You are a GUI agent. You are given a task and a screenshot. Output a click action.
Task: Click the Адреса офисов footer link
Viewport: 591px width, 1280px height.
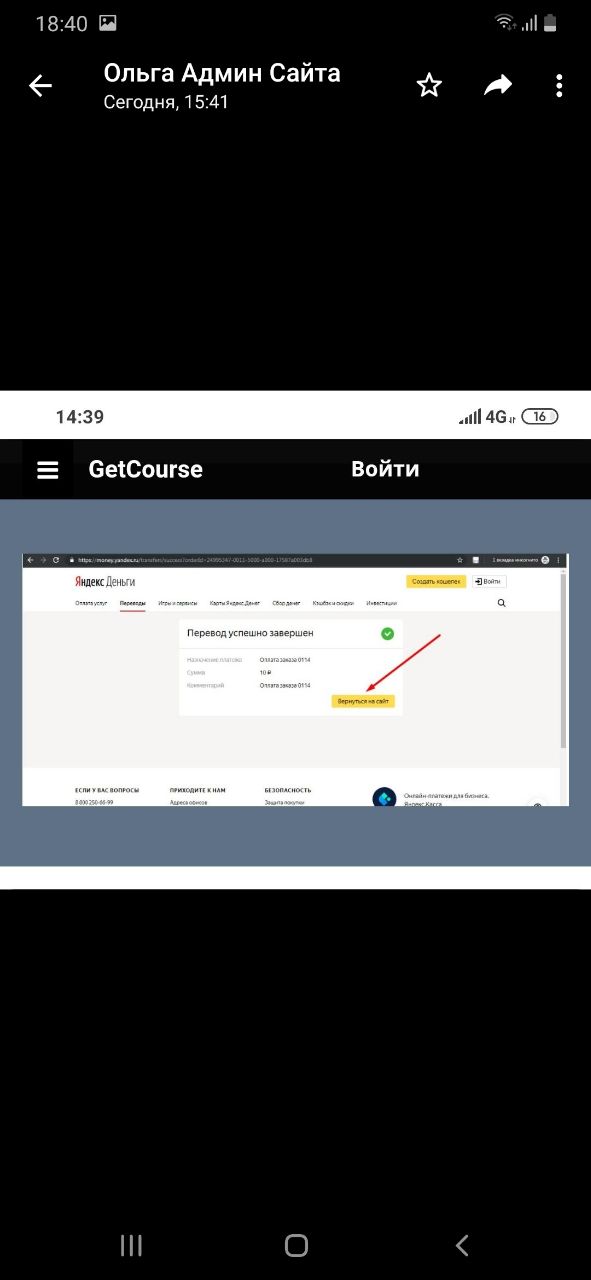[x=188, y=802]
